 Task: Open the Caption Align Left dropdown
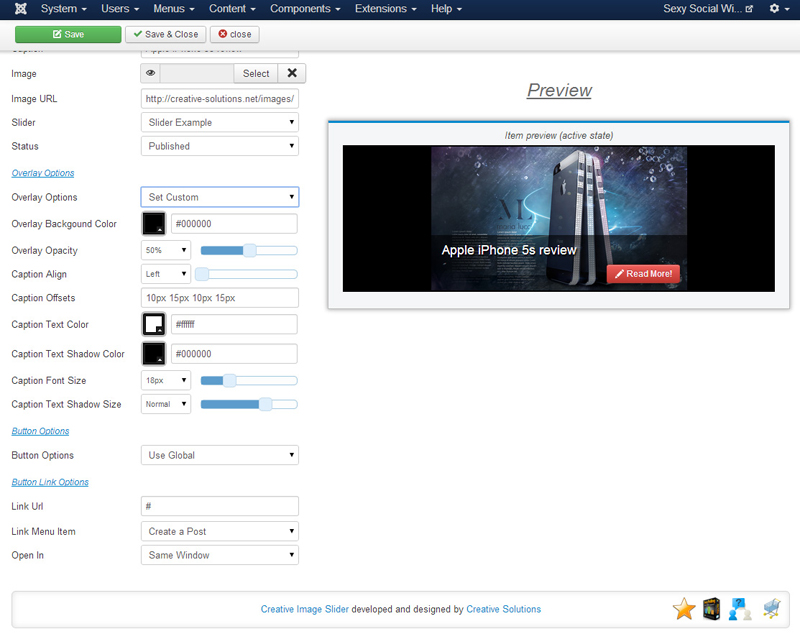coord(166,274)
